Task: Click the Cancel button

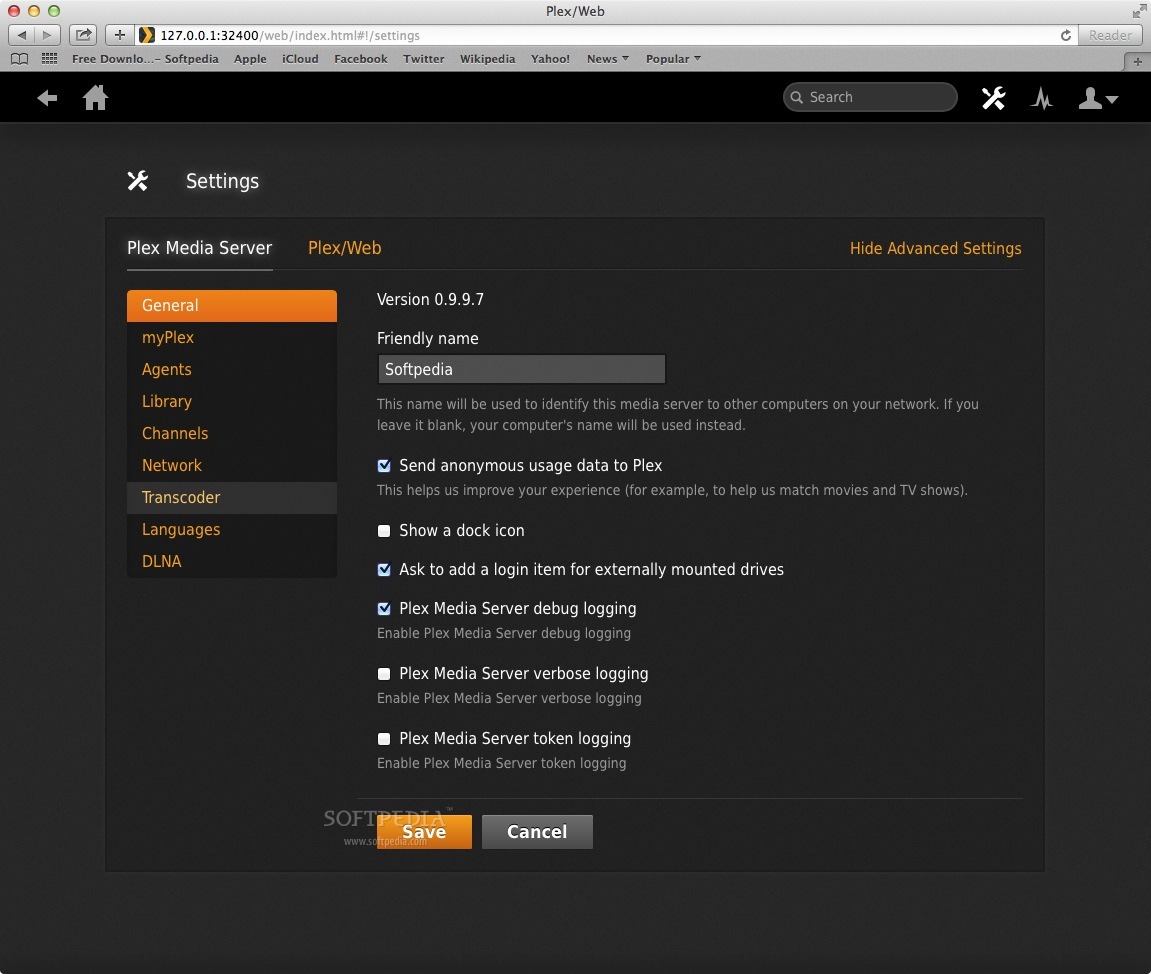Action: (537, 832)
